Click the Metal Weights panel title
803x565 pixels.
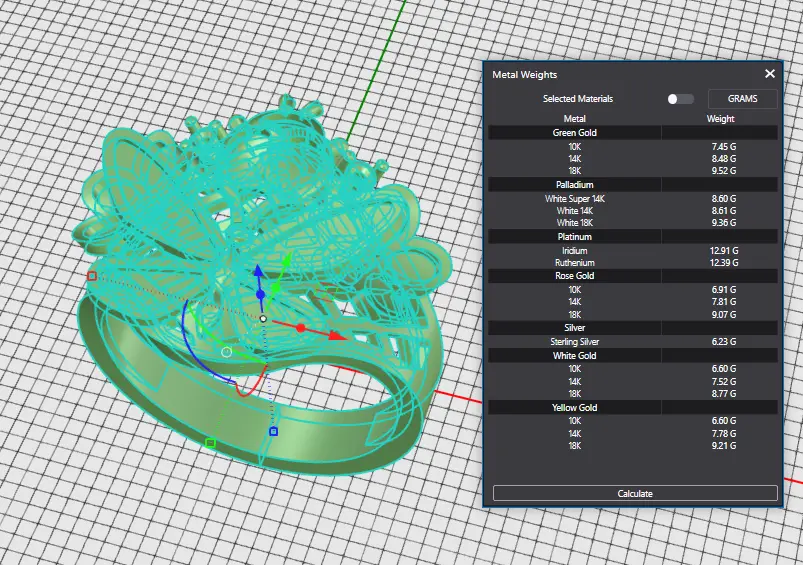click(524, 75)
